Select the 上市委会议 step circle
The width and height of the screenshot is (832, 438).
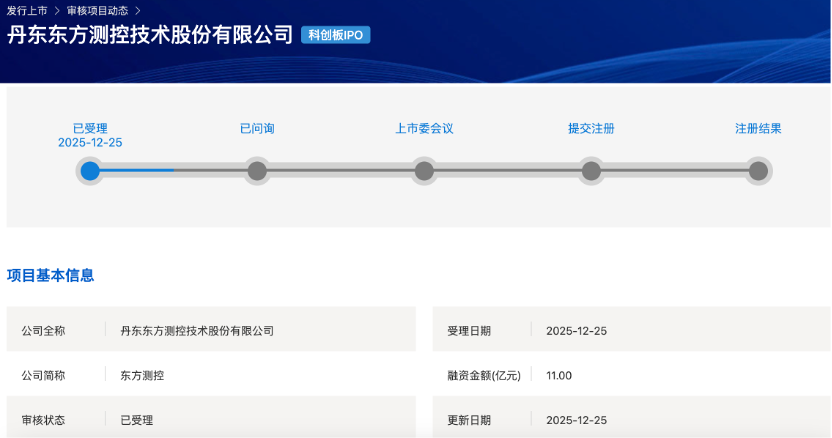[x=424, y=171]
